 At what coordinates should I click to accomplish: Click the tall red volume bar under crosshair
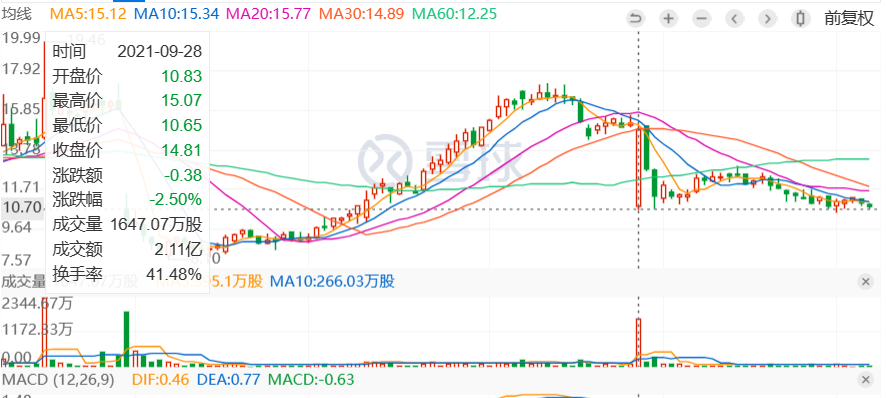639,342
